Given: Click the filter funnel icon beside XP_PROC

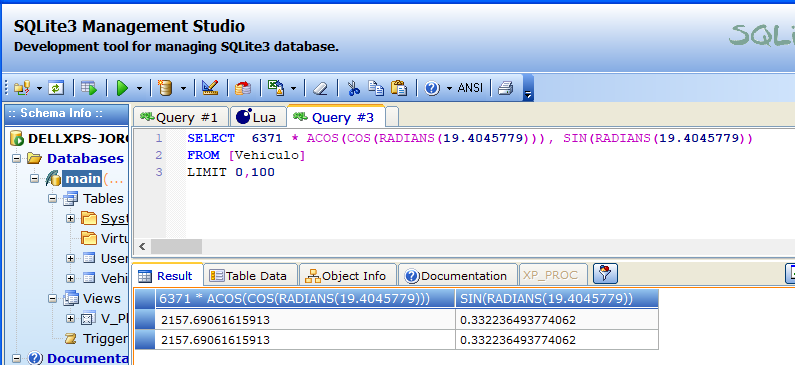Looking at the screenshot, I should pos(605,274).
